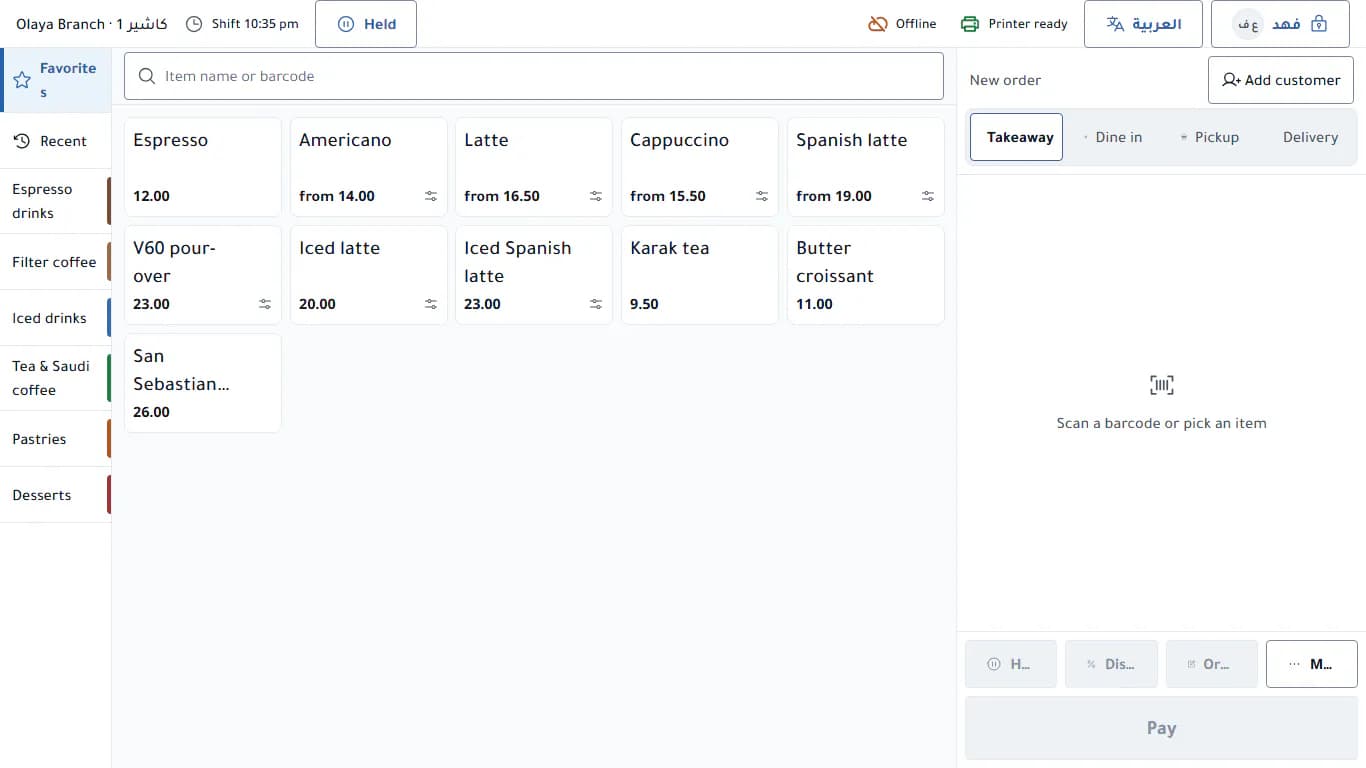The height and width of the screenshot is (768, 1366).
Task: Open modifier options icon on Latte card
Action: pos(596,196)
